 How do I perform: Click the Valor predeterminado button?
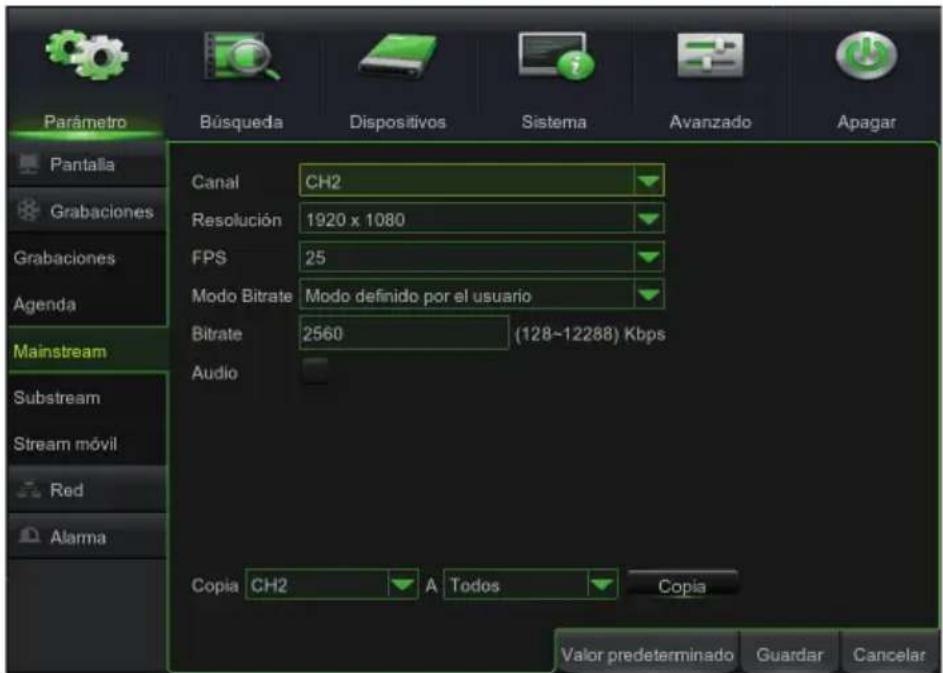tap(647, 654)
